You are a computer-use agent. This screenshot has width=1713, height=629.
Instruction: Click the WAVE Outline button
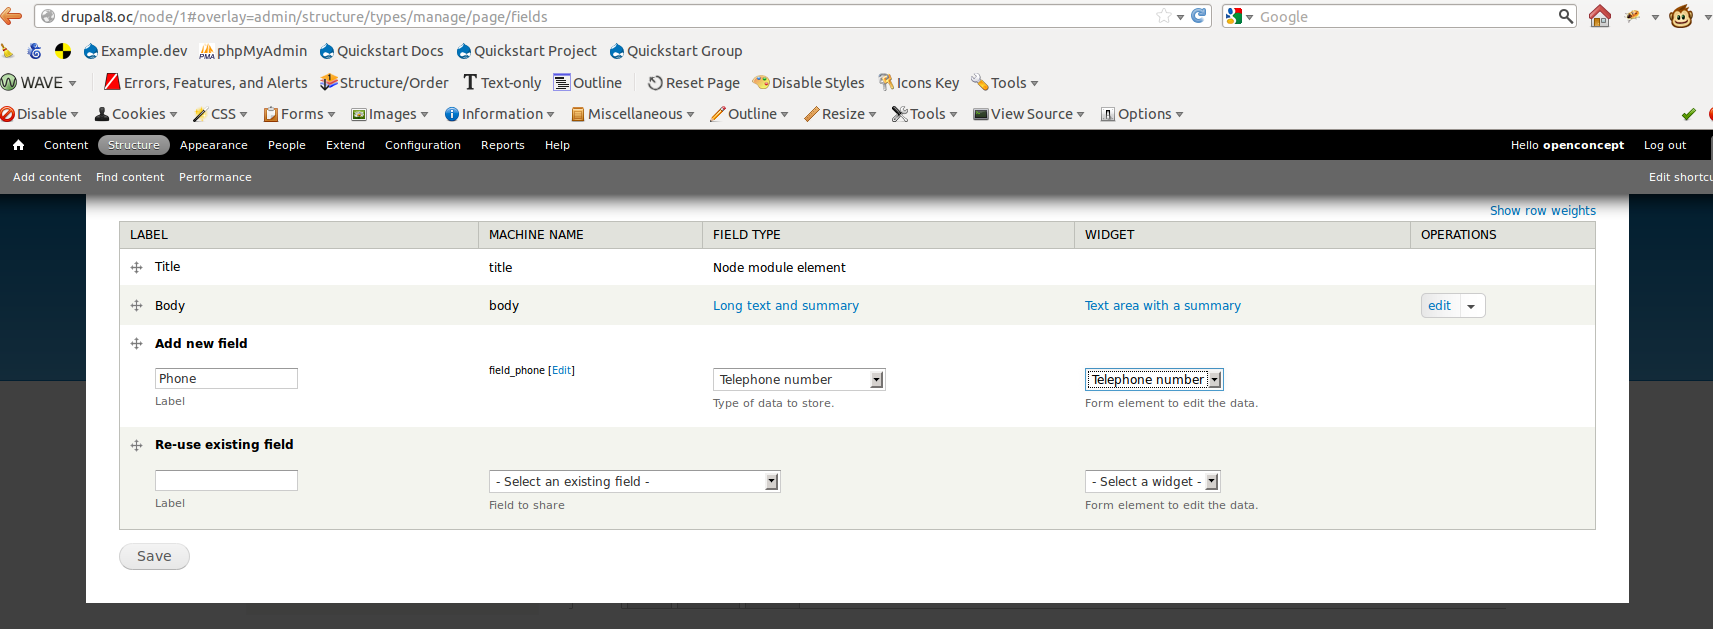[588, 83]
